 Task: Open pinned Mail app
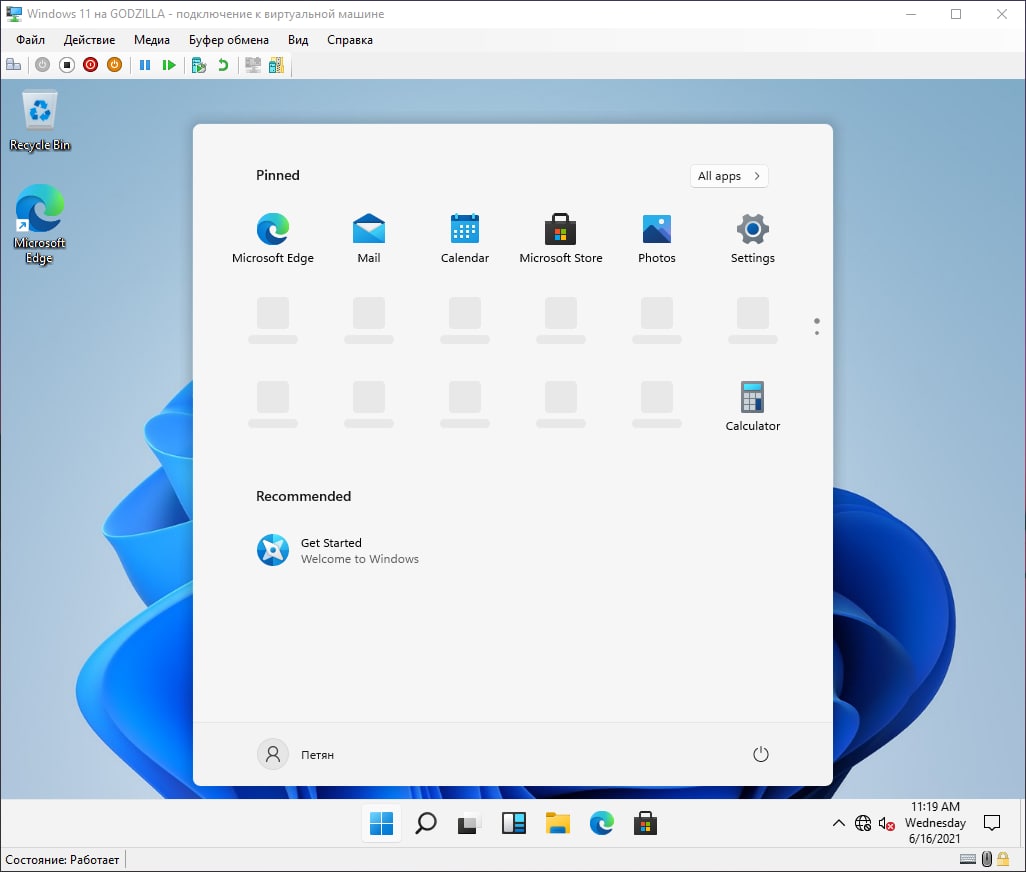tap(369, 237)
